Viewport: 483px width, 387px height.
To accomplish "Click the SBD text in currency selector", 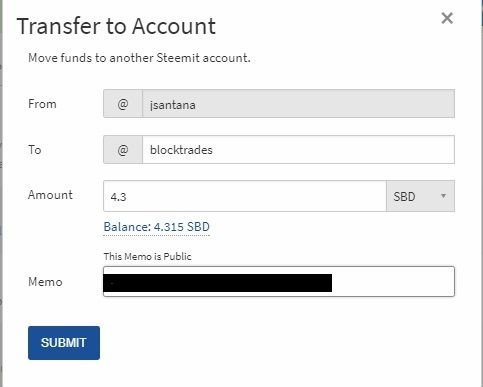I will pos(404,197).
